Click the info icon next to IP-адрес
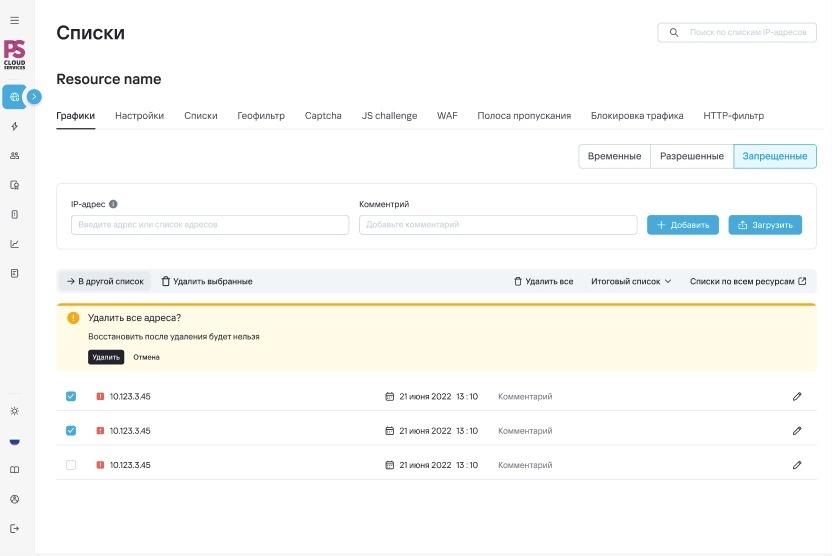 click(113, 204)
